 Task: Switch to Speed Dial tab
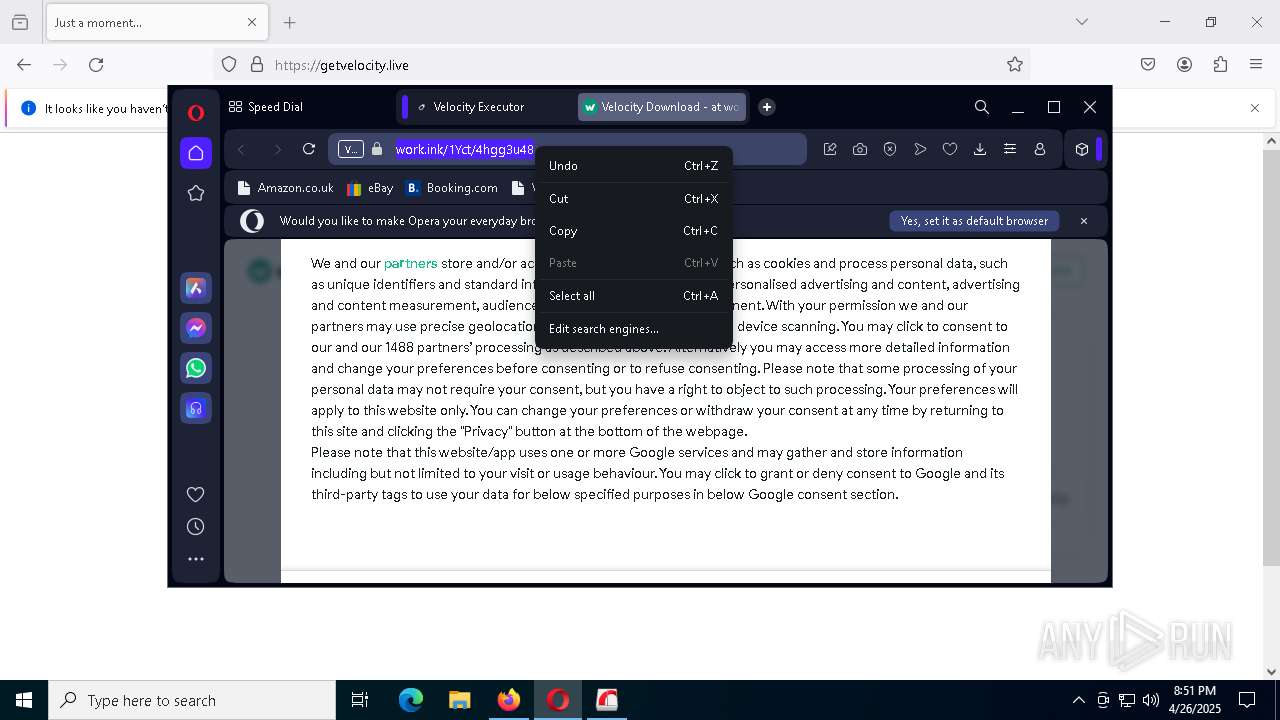point(266,107)
